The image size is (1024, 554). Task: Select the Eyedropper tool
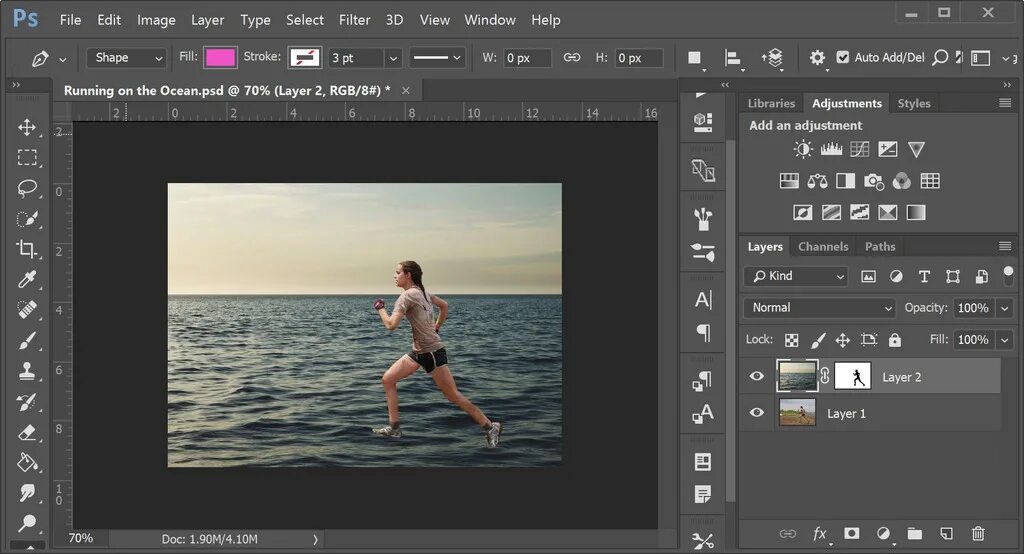point(27,280)
